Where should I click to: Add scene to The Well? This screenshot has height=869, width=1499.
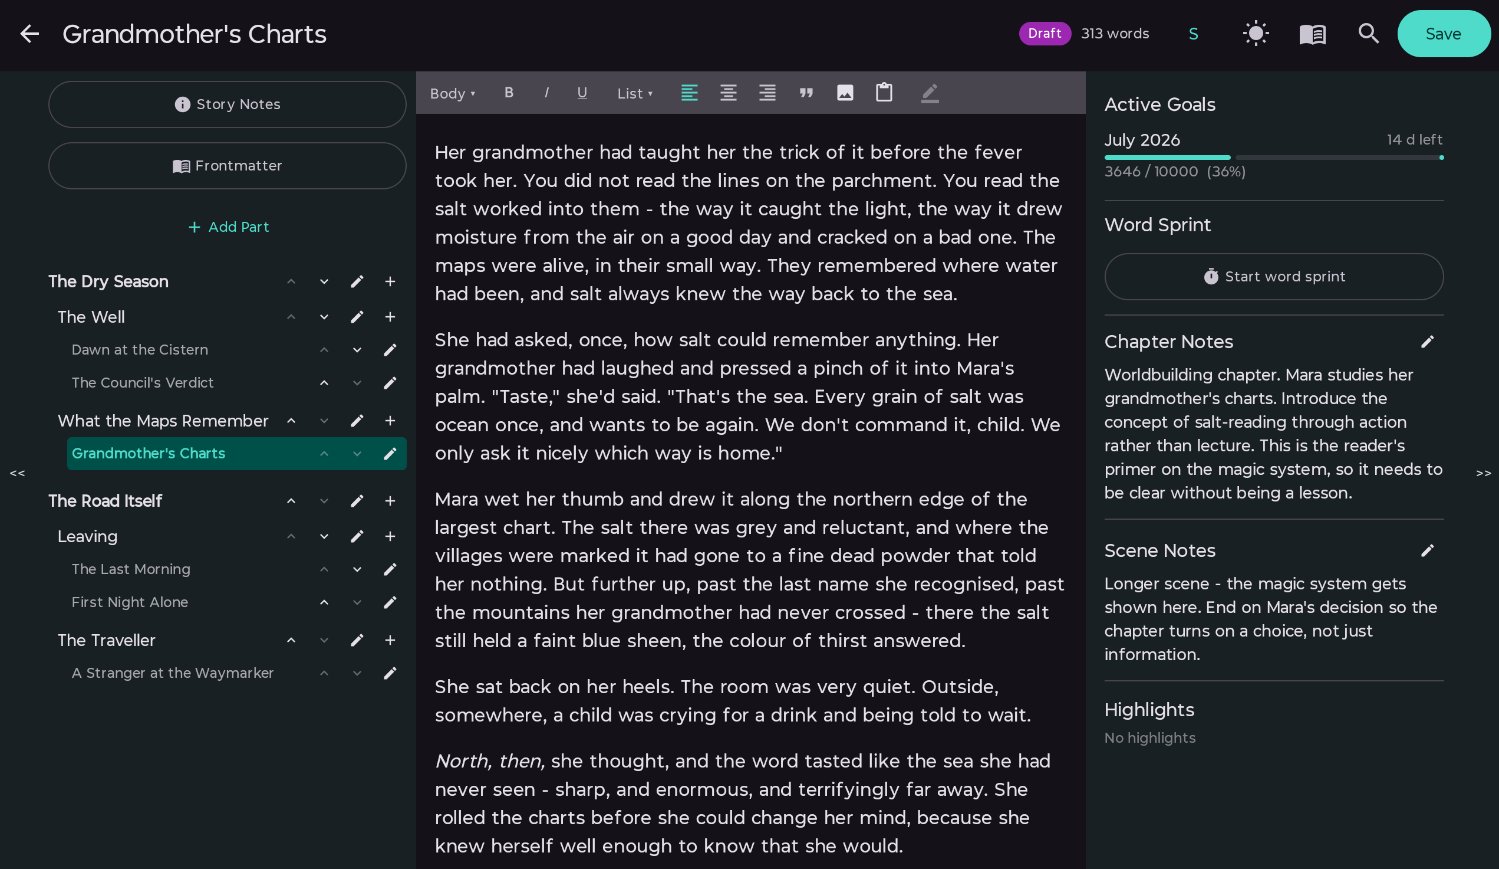click(390, 317)
